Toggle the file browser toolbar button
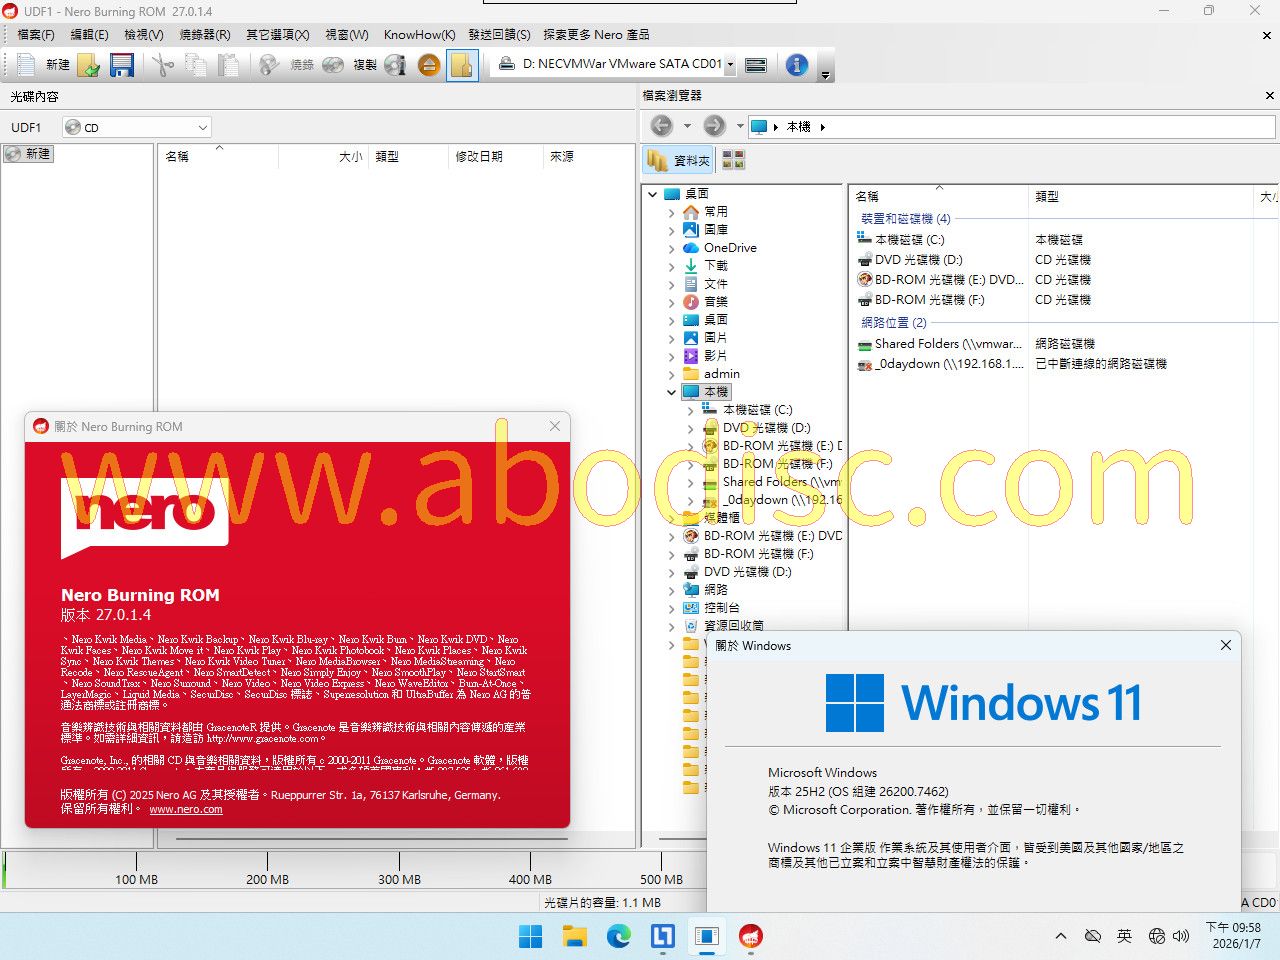Screen dimensions: 1280x960 pos(462,65)
